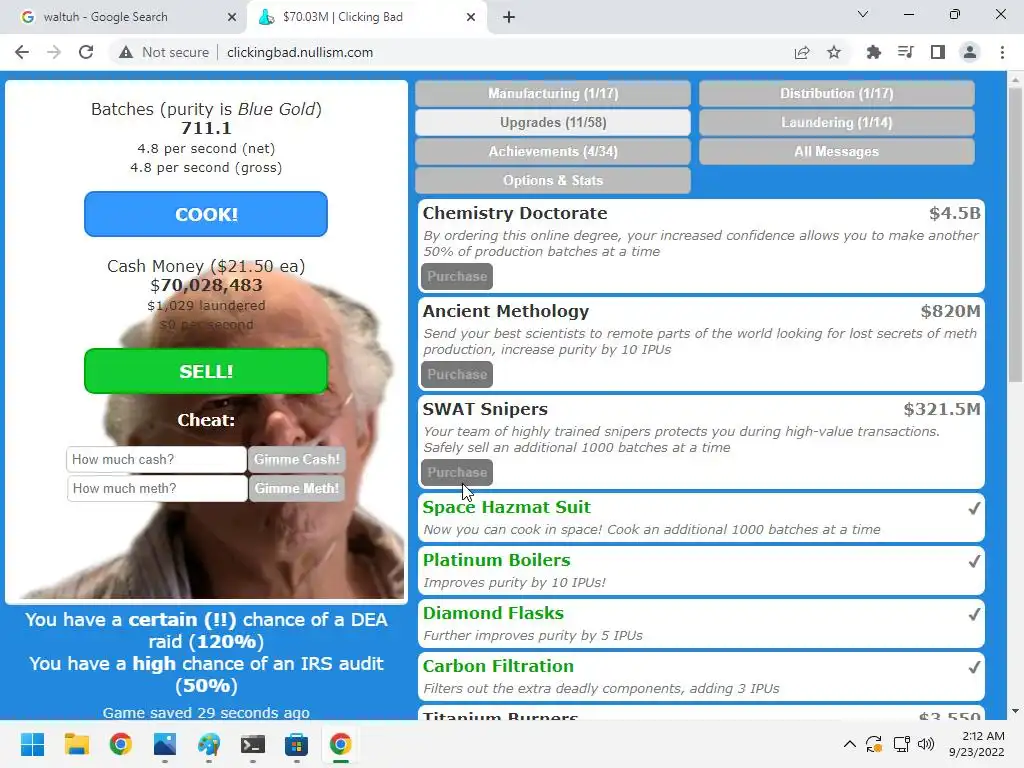Click the $820M price label

pyautogui.click(x=950, y=312)
